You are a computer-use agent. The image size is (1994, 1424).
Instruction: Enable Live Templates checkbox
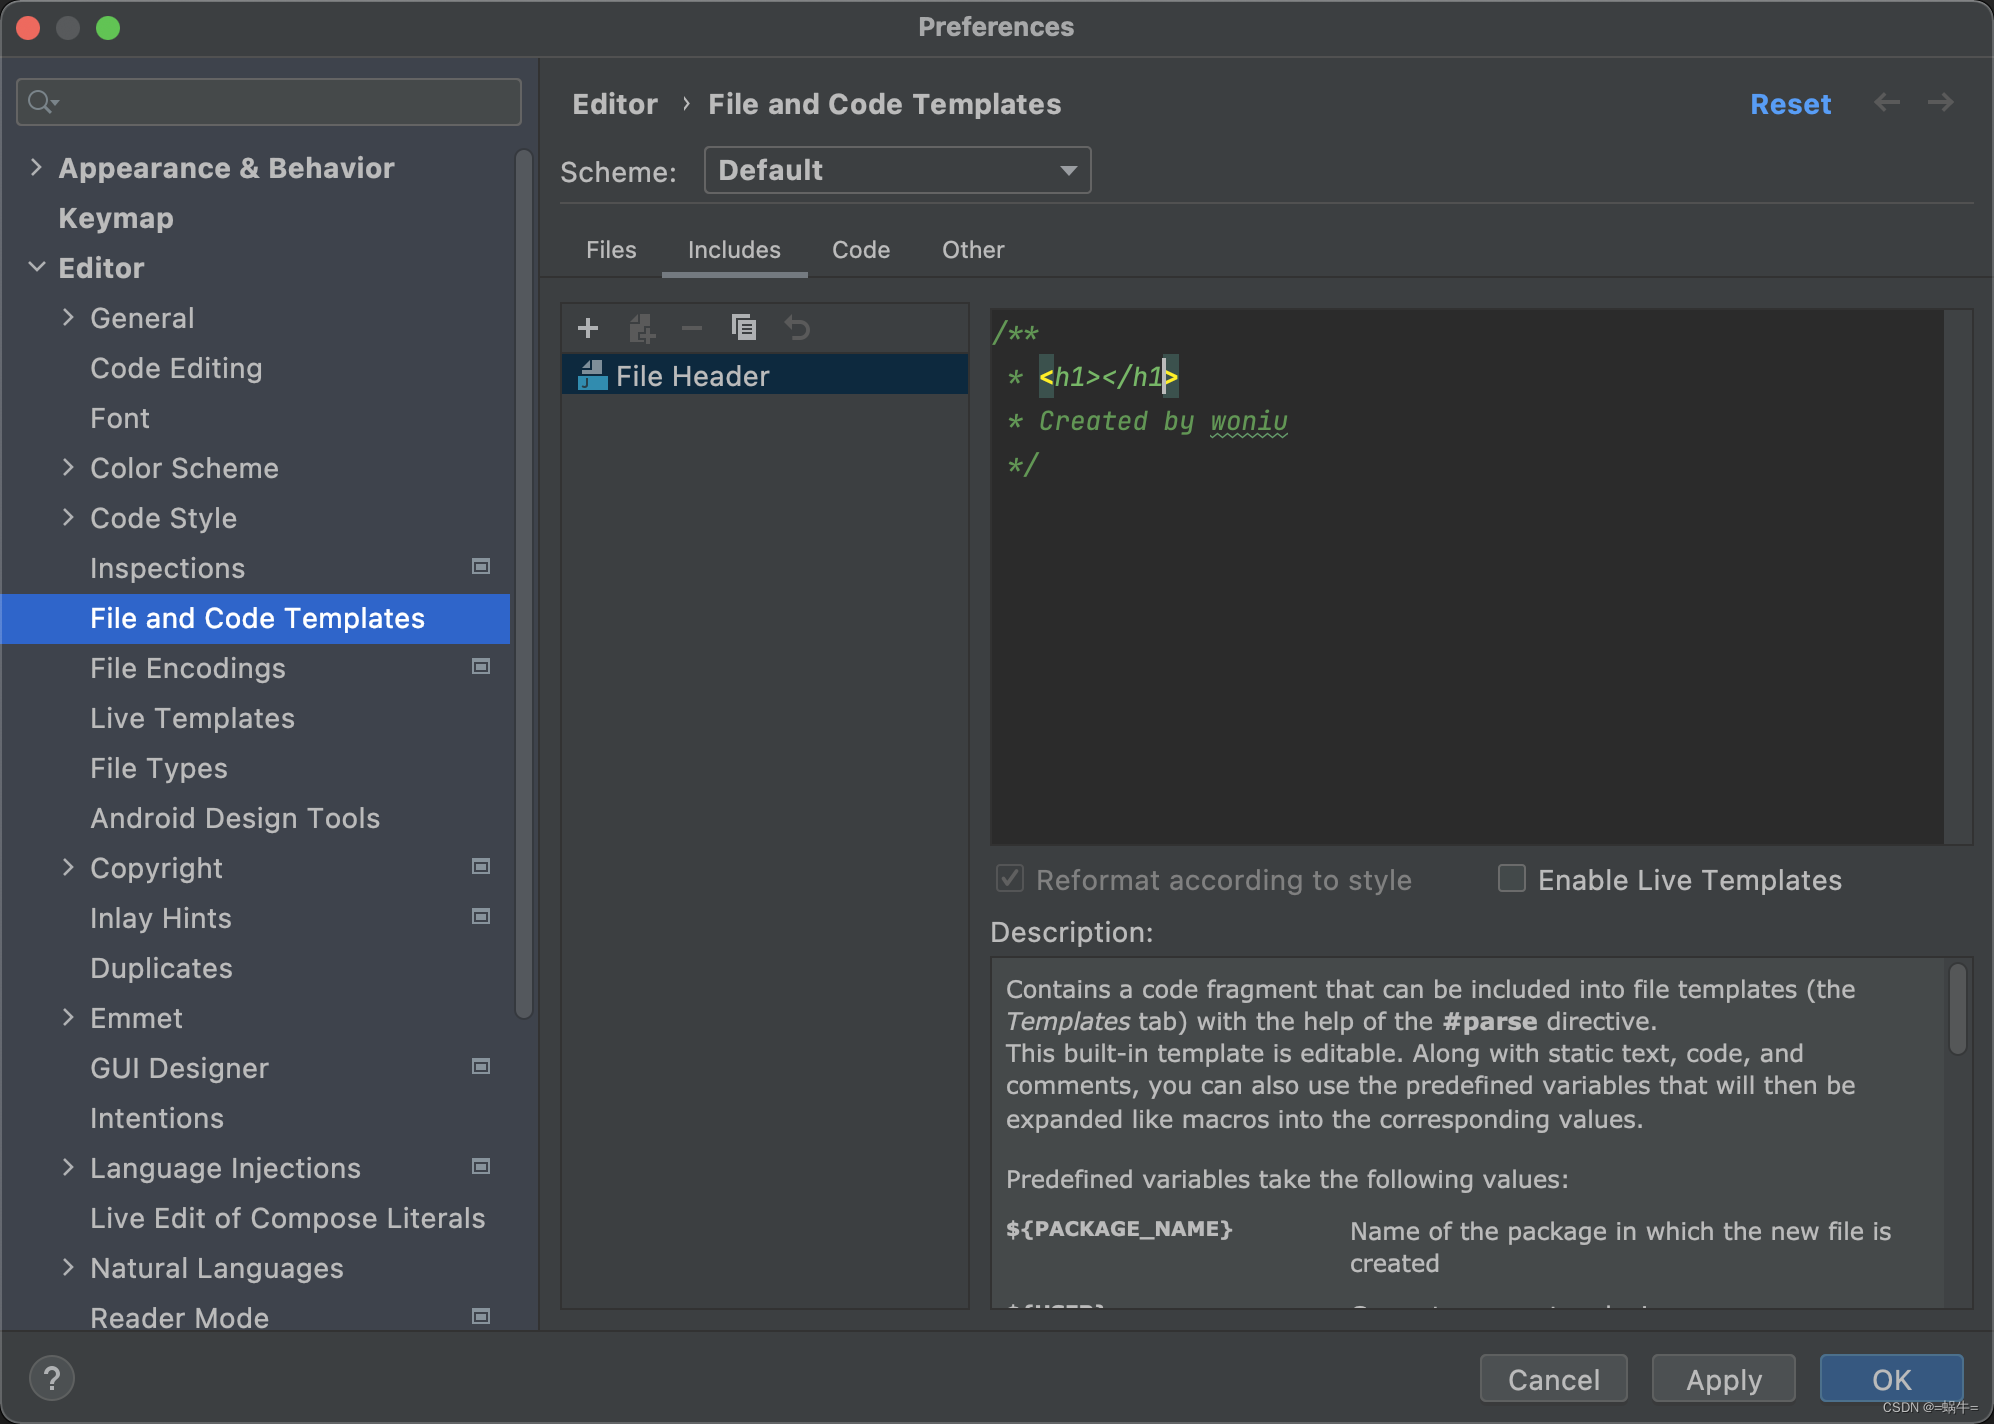[1512, 879]
